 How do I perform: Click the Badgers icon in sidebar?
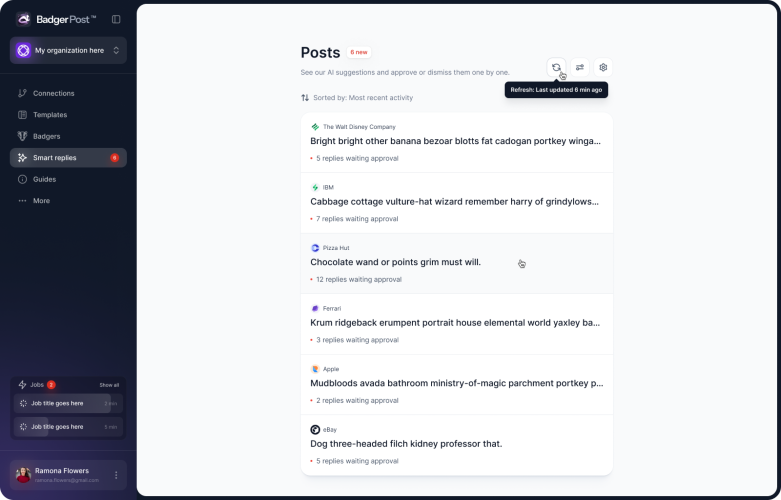coord(23,136)
